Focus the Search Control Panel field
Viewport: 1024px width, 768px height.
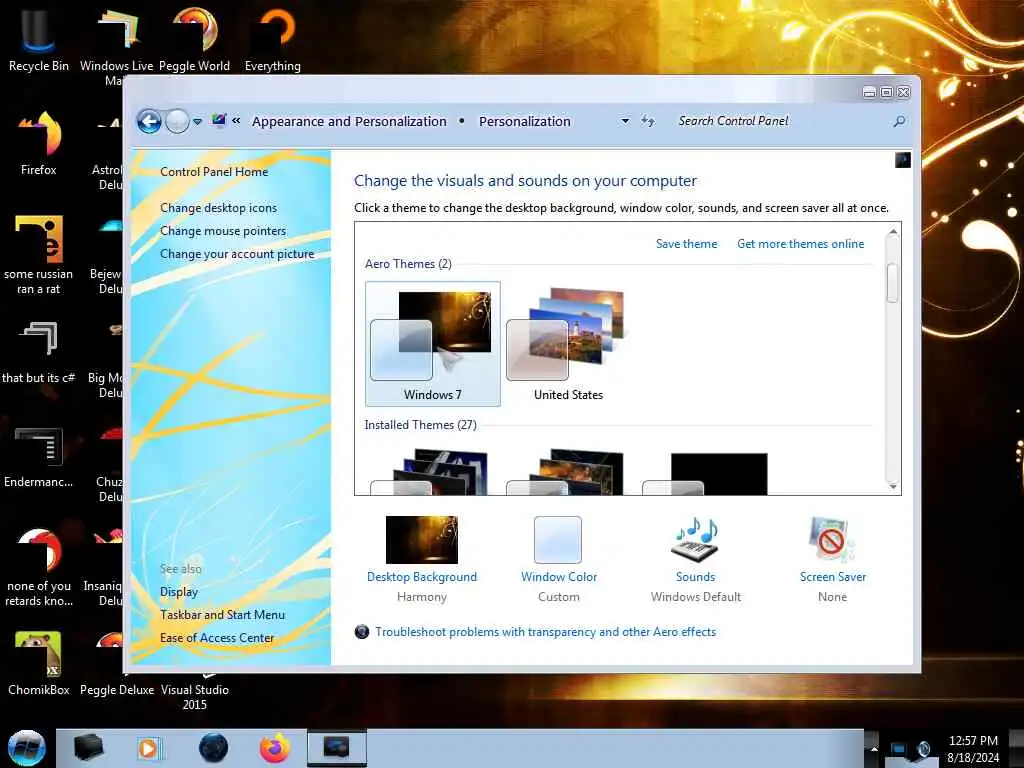coord(780,121)
